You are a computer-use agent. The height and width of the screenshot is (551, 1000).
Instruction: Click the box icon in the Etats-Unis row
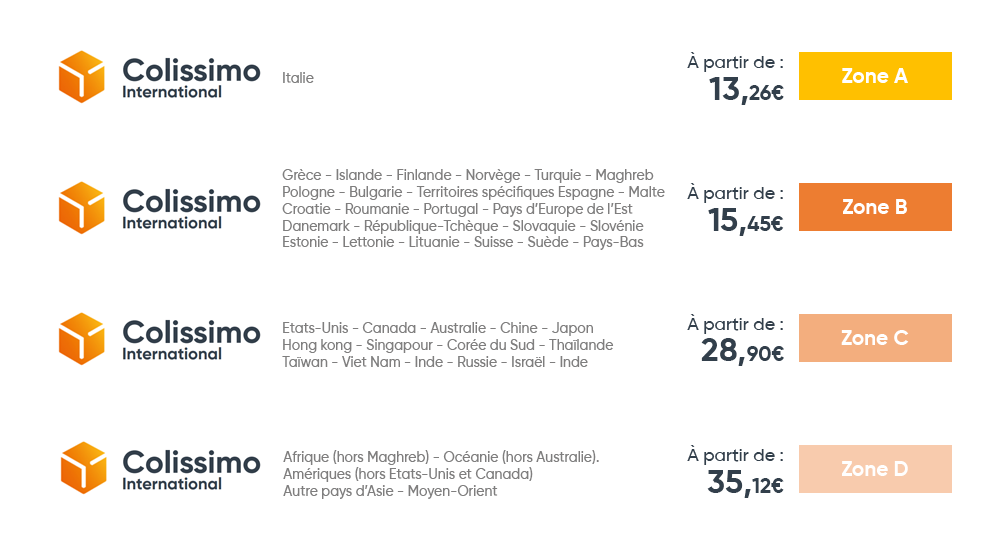[82, 339]
